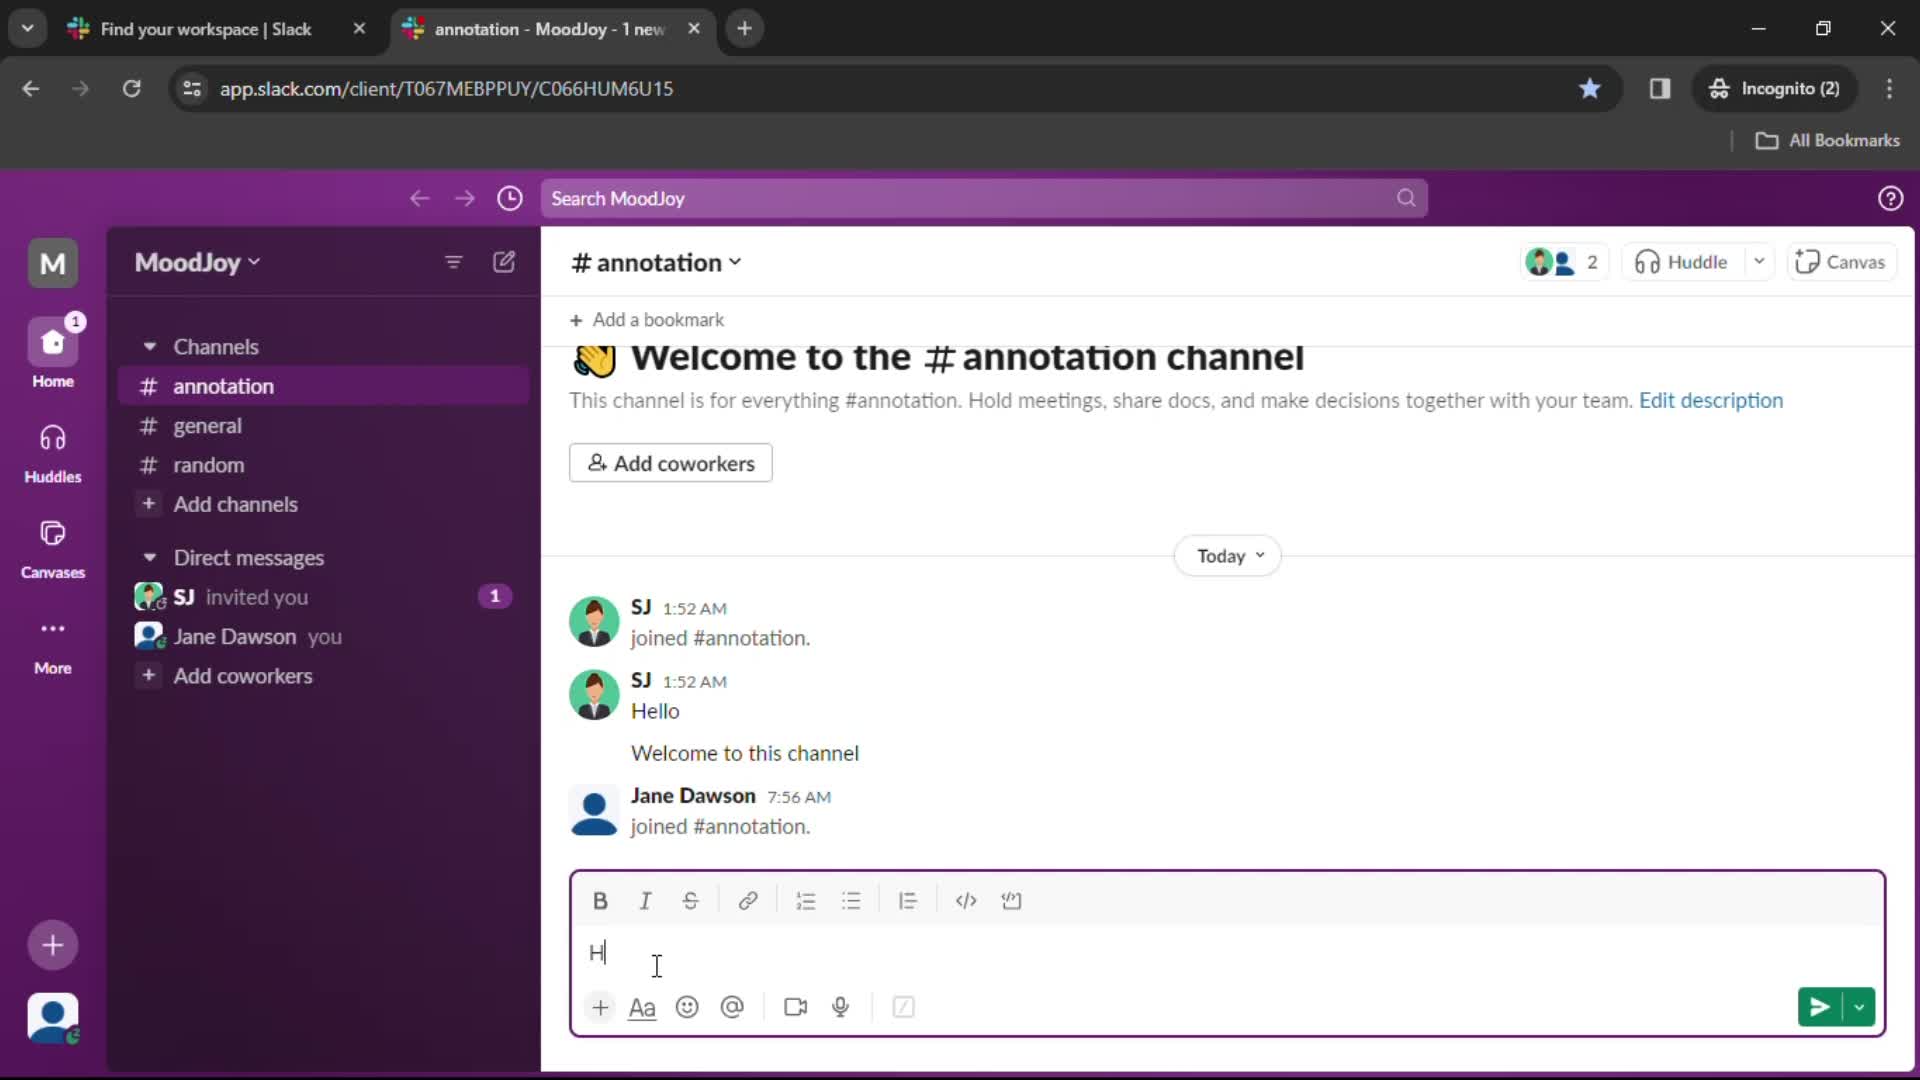Viewport: 1920px width, 1080px height.
Task: Open the slash shortcuts menu
Action: [x=903, y=1007]
